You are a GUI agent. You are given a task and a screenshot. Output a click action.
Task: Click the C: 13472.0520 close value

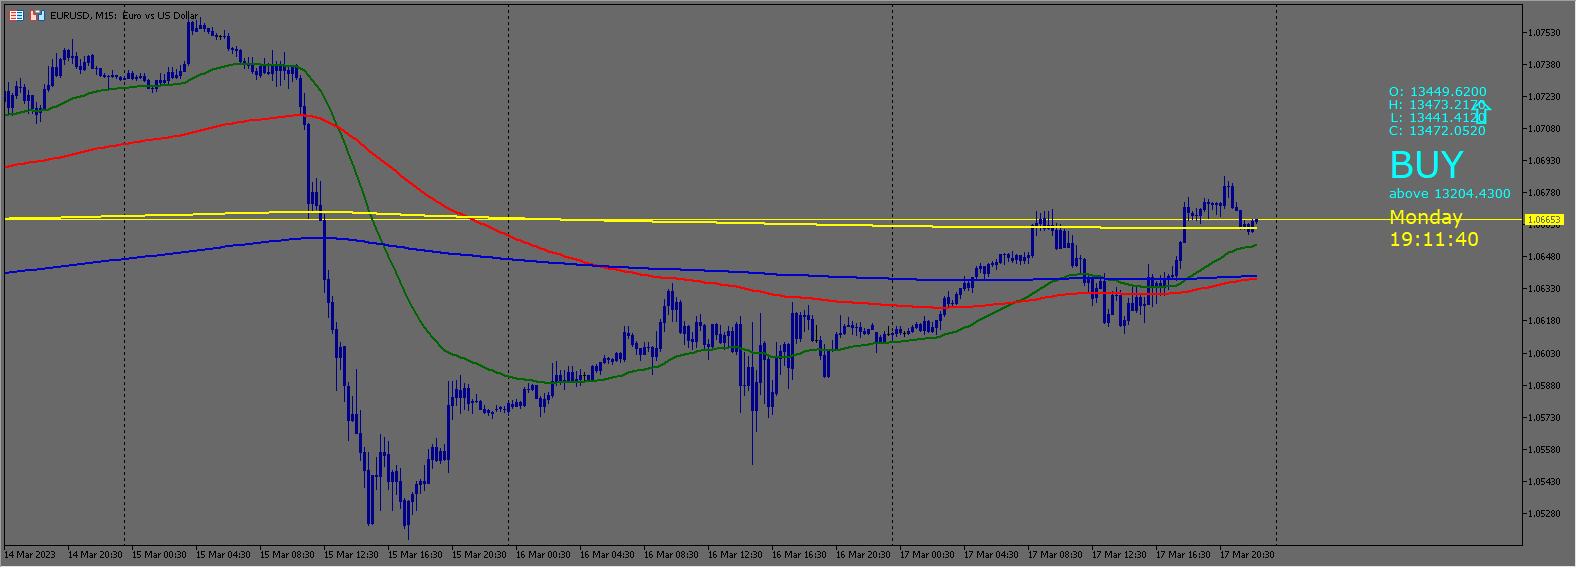pyautogui.click(x=1437, y=131)
